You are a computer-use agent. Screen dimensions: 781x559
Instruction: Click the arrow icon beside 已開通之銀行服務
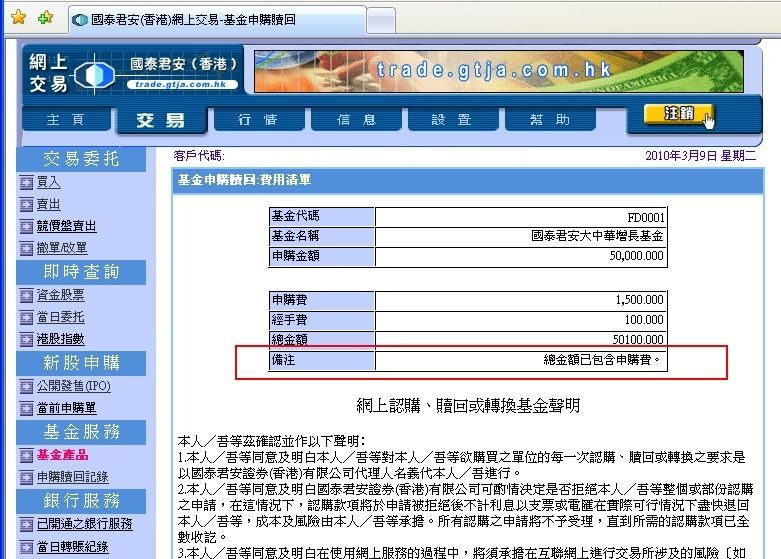26,525
